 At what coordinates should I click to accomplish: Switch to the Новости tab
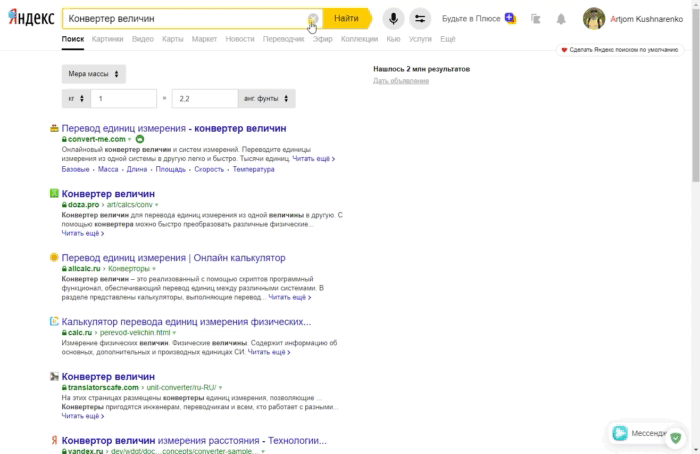coord(240,39)
